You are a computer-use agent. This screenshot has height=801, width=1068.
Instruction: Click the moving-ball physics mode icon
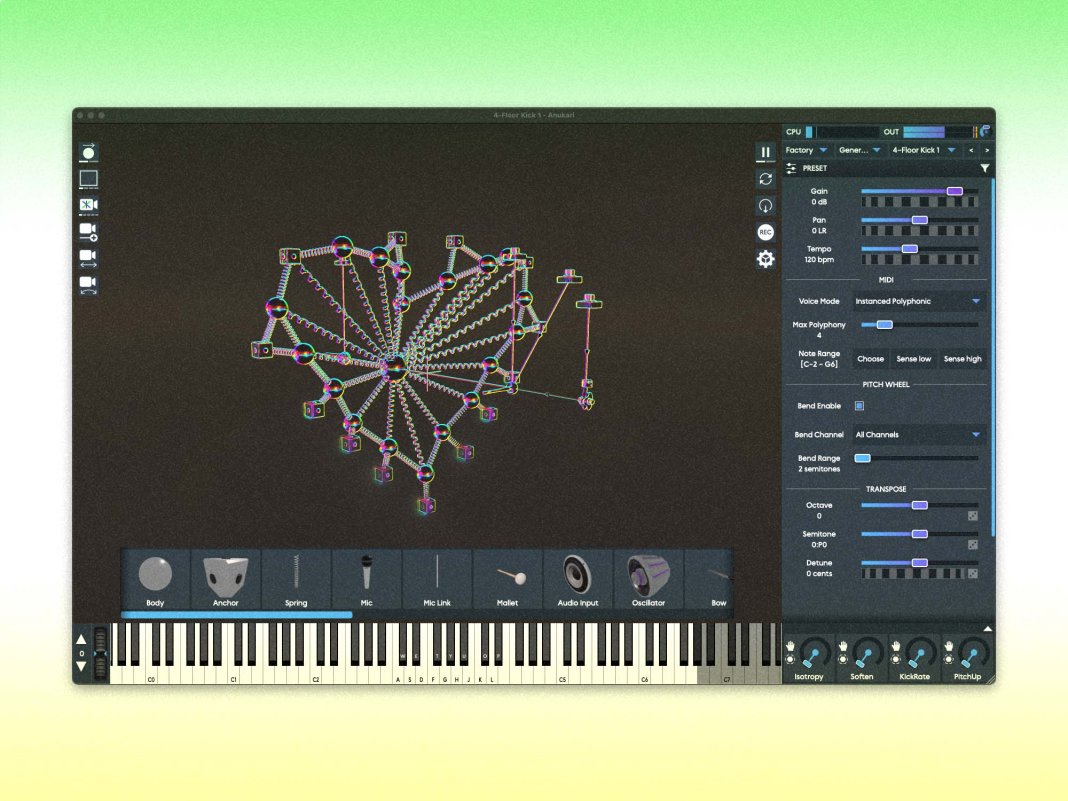[x=89, y=152]
